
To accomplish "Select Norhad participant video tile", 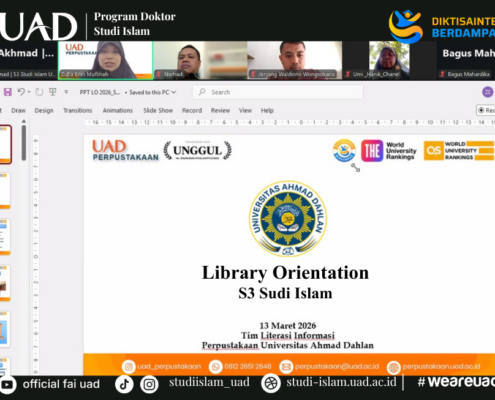I will [200, 60].
